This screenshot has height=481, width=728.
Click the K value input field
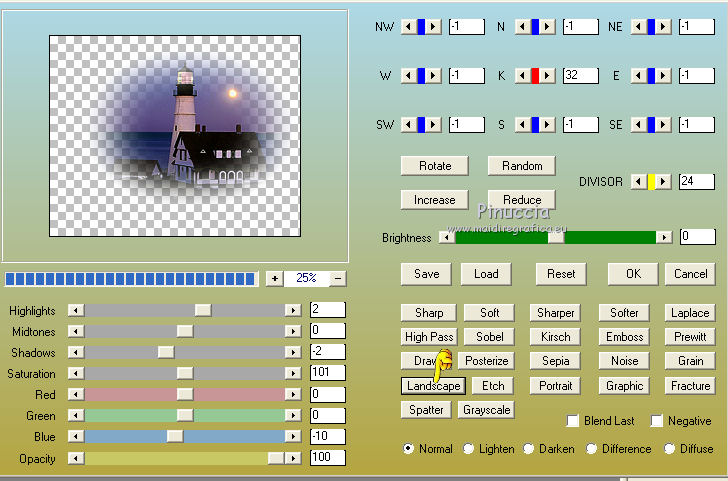[x=580, y=75]
